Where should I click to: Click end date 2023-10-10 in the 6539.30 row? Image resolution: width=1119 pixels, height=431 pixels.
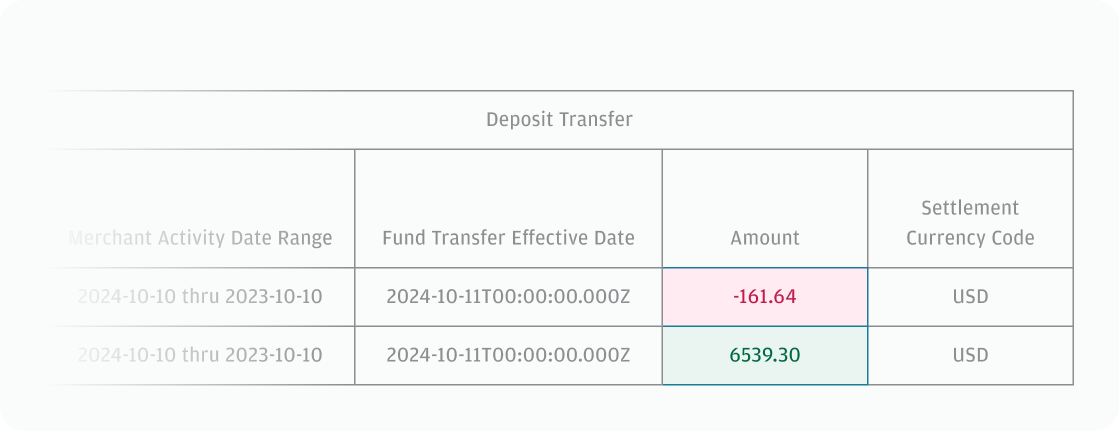pos(274,355)
